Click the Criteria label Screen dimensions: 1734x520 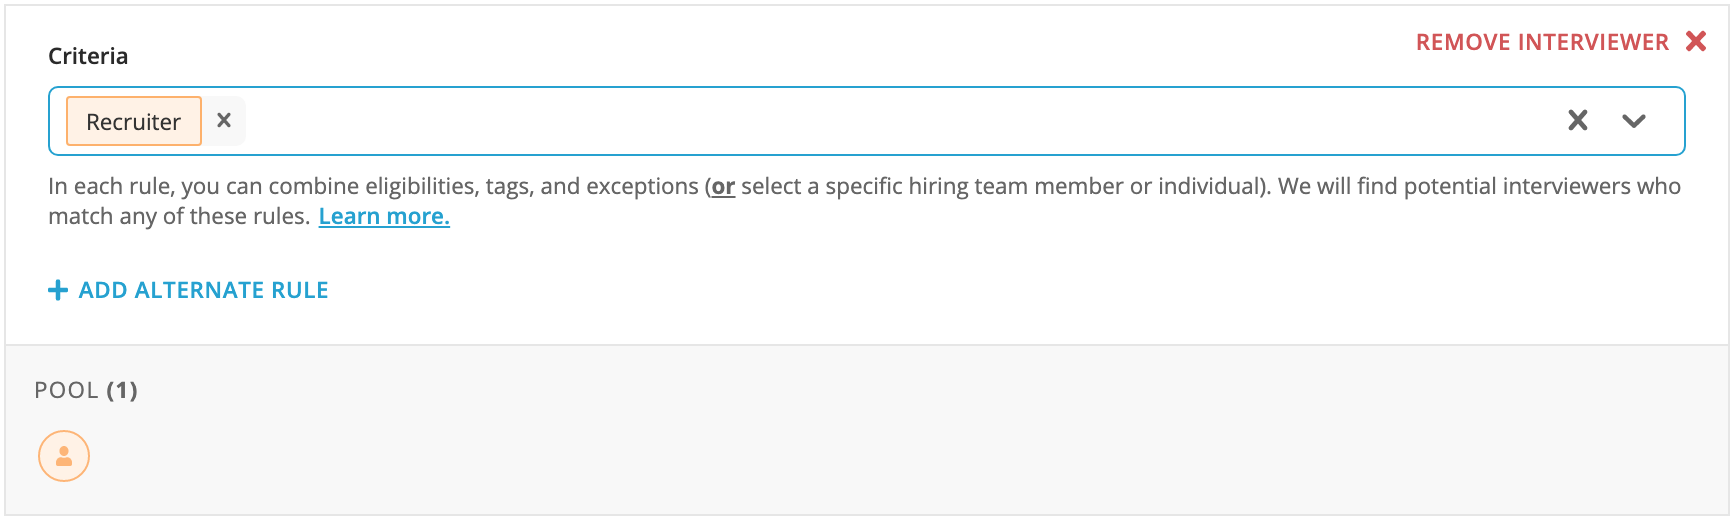coord(88,56)
